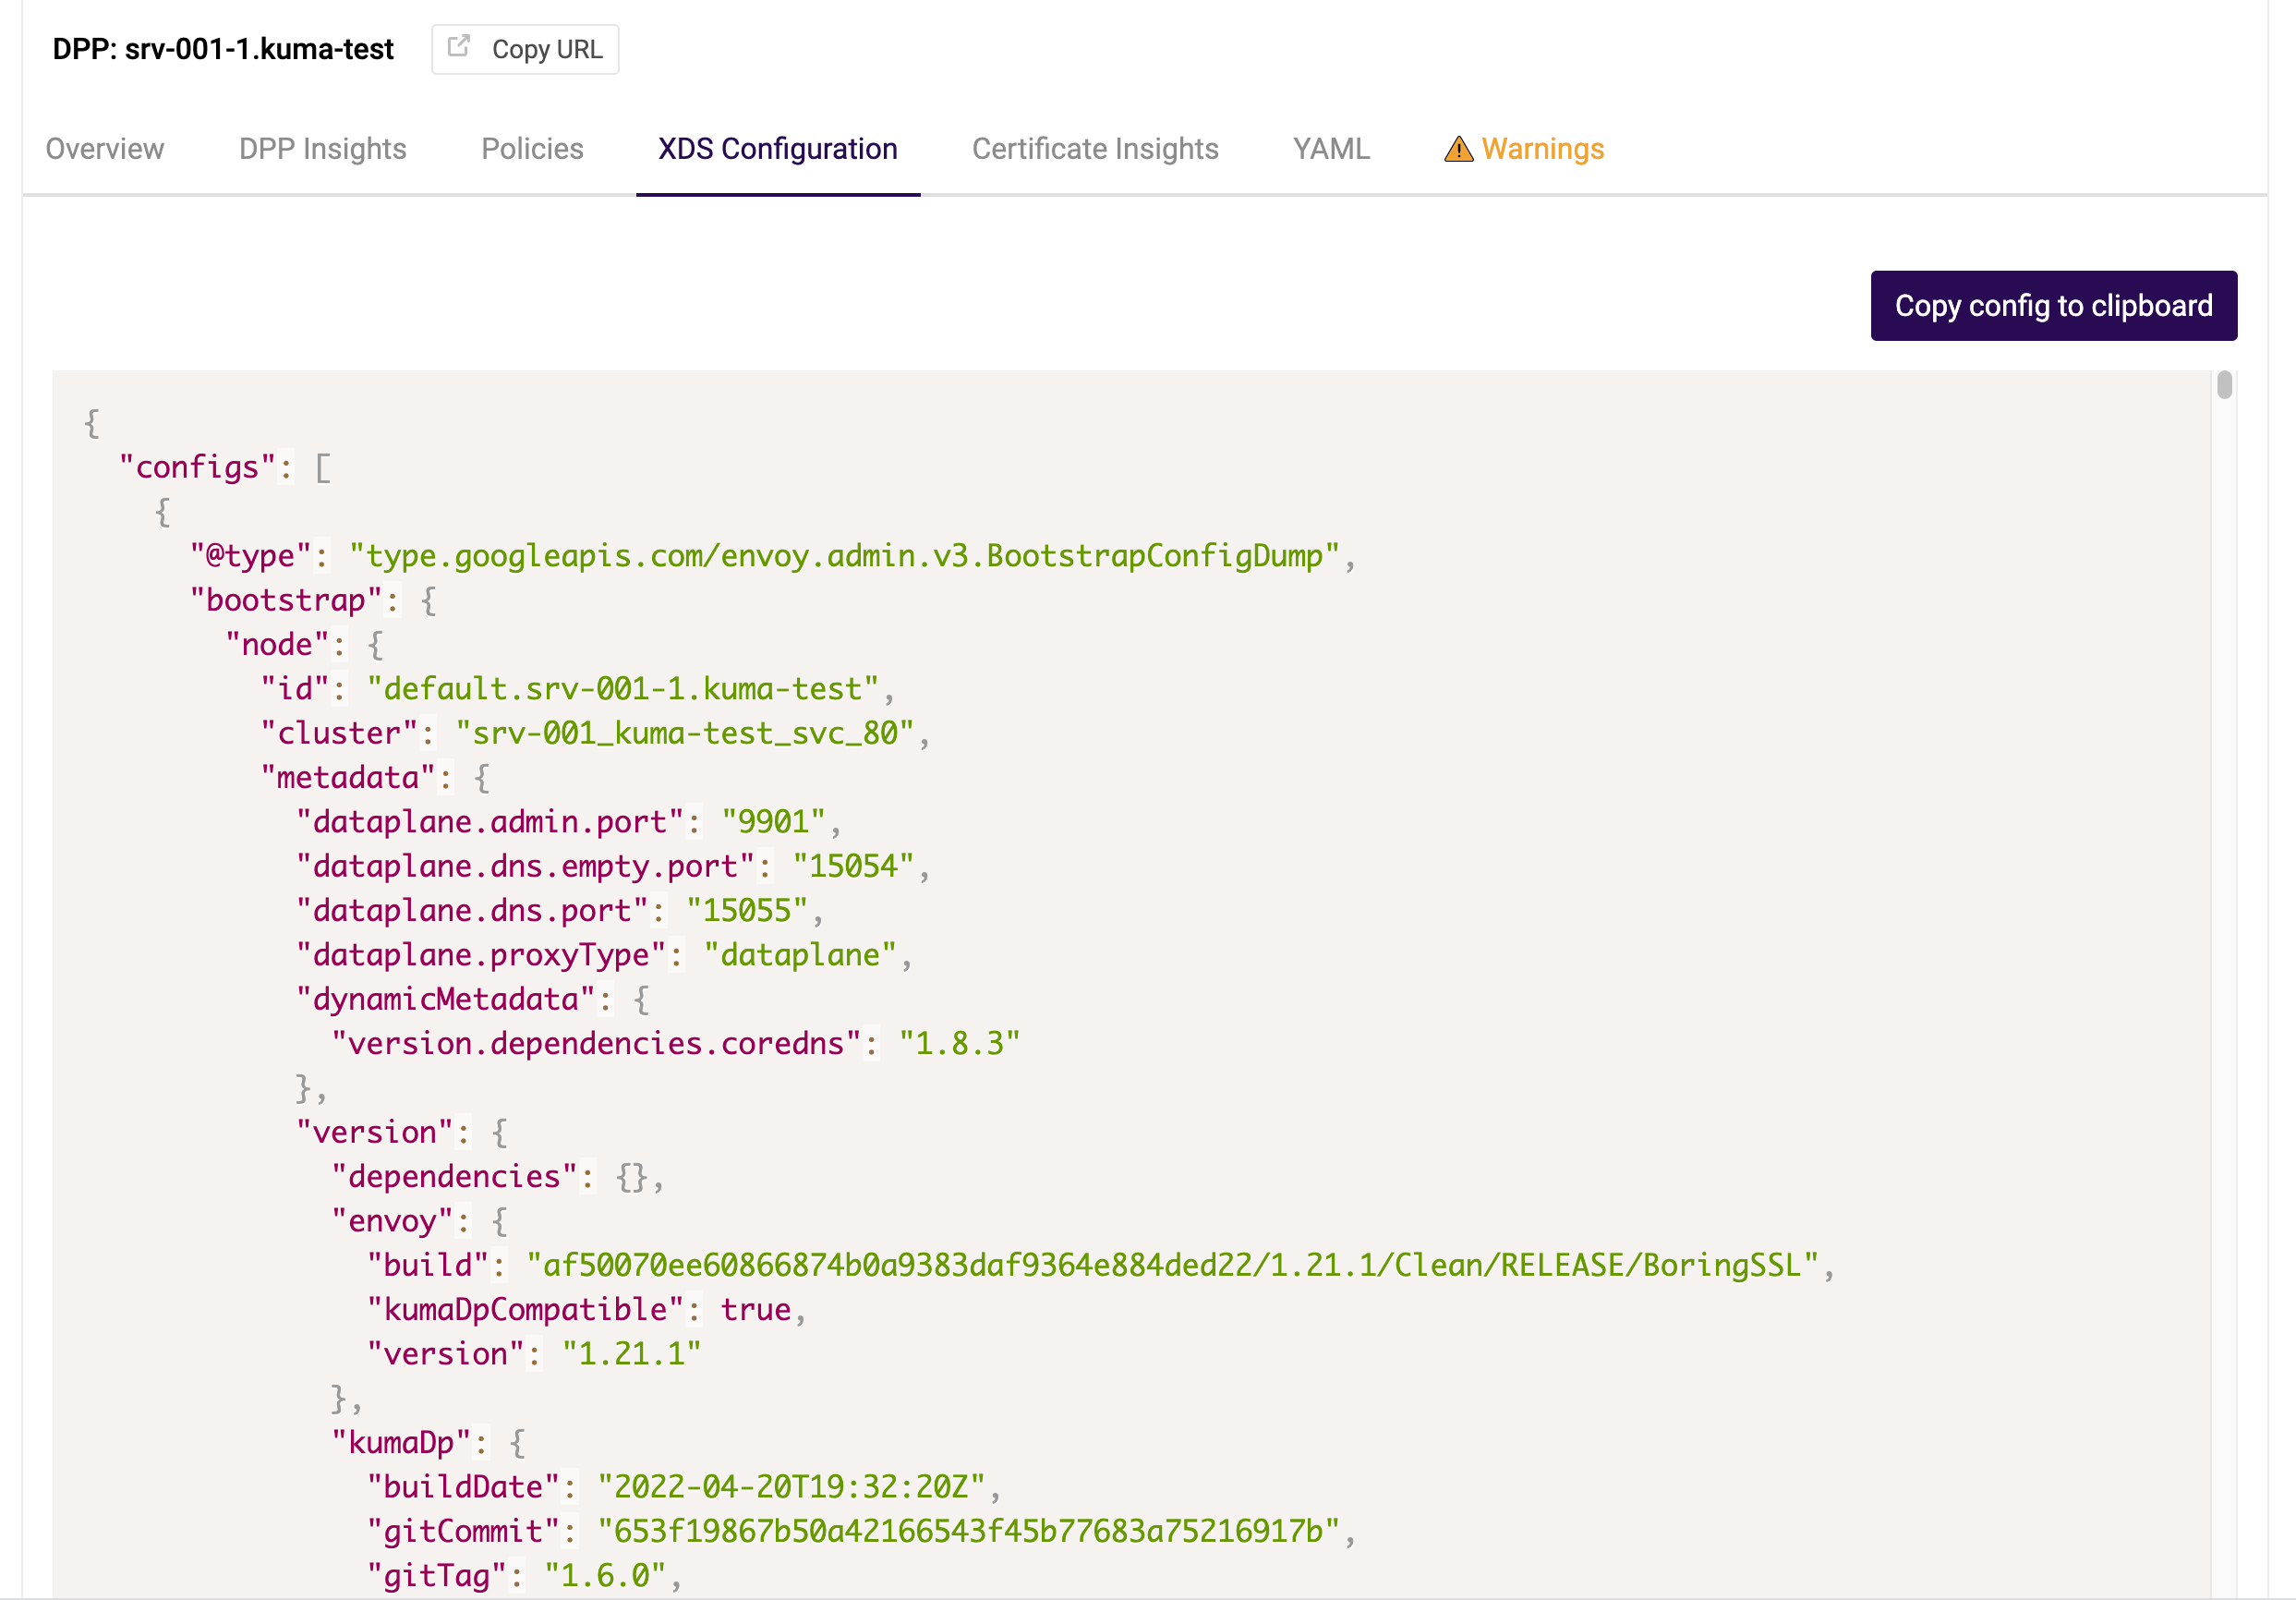
Task: Click the external link icon beside Copy URL
Action: point(458,47)
